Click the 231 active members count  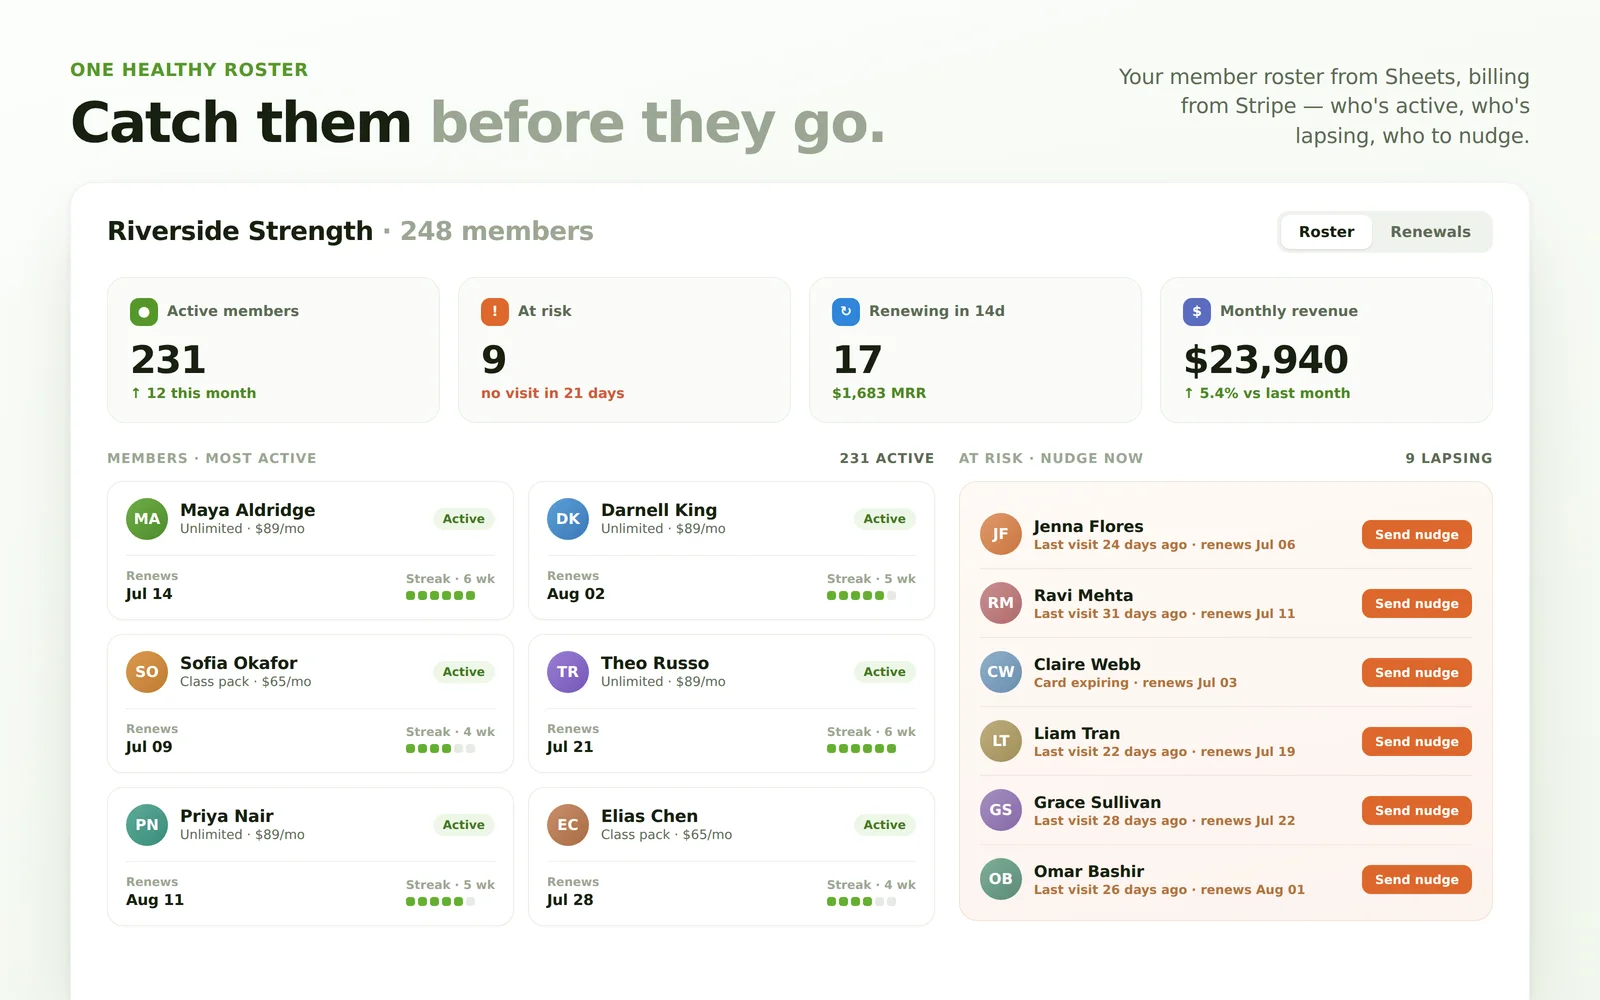[168, 360]
